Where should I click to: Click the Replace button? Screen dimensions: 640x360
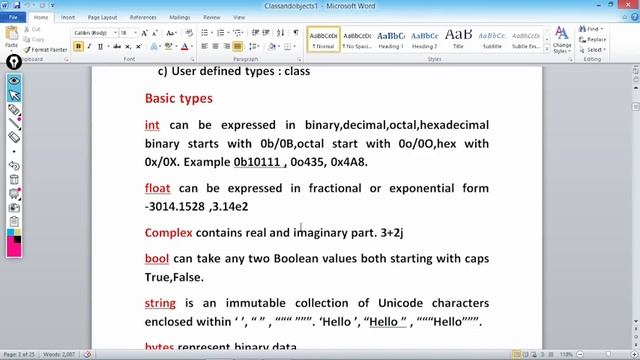pyautogui.click(x=593, y=40)
